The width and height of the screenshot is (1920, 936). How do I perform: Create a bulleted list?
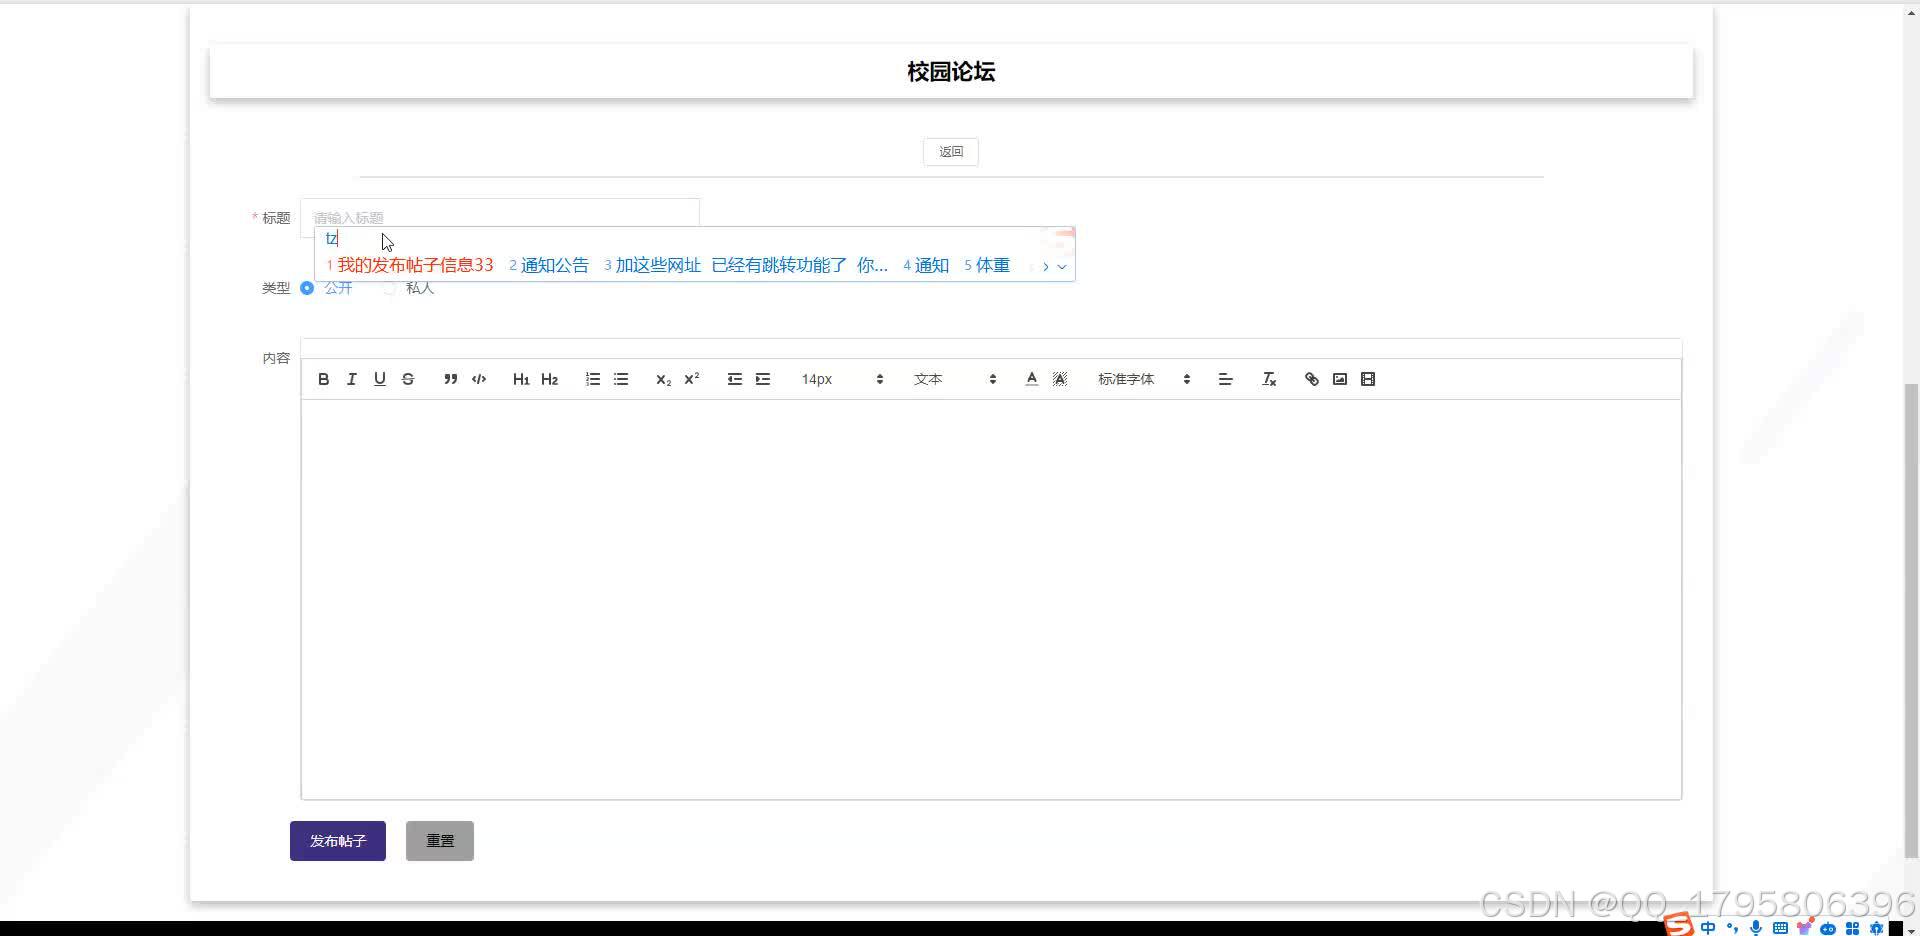coord(621,379)
